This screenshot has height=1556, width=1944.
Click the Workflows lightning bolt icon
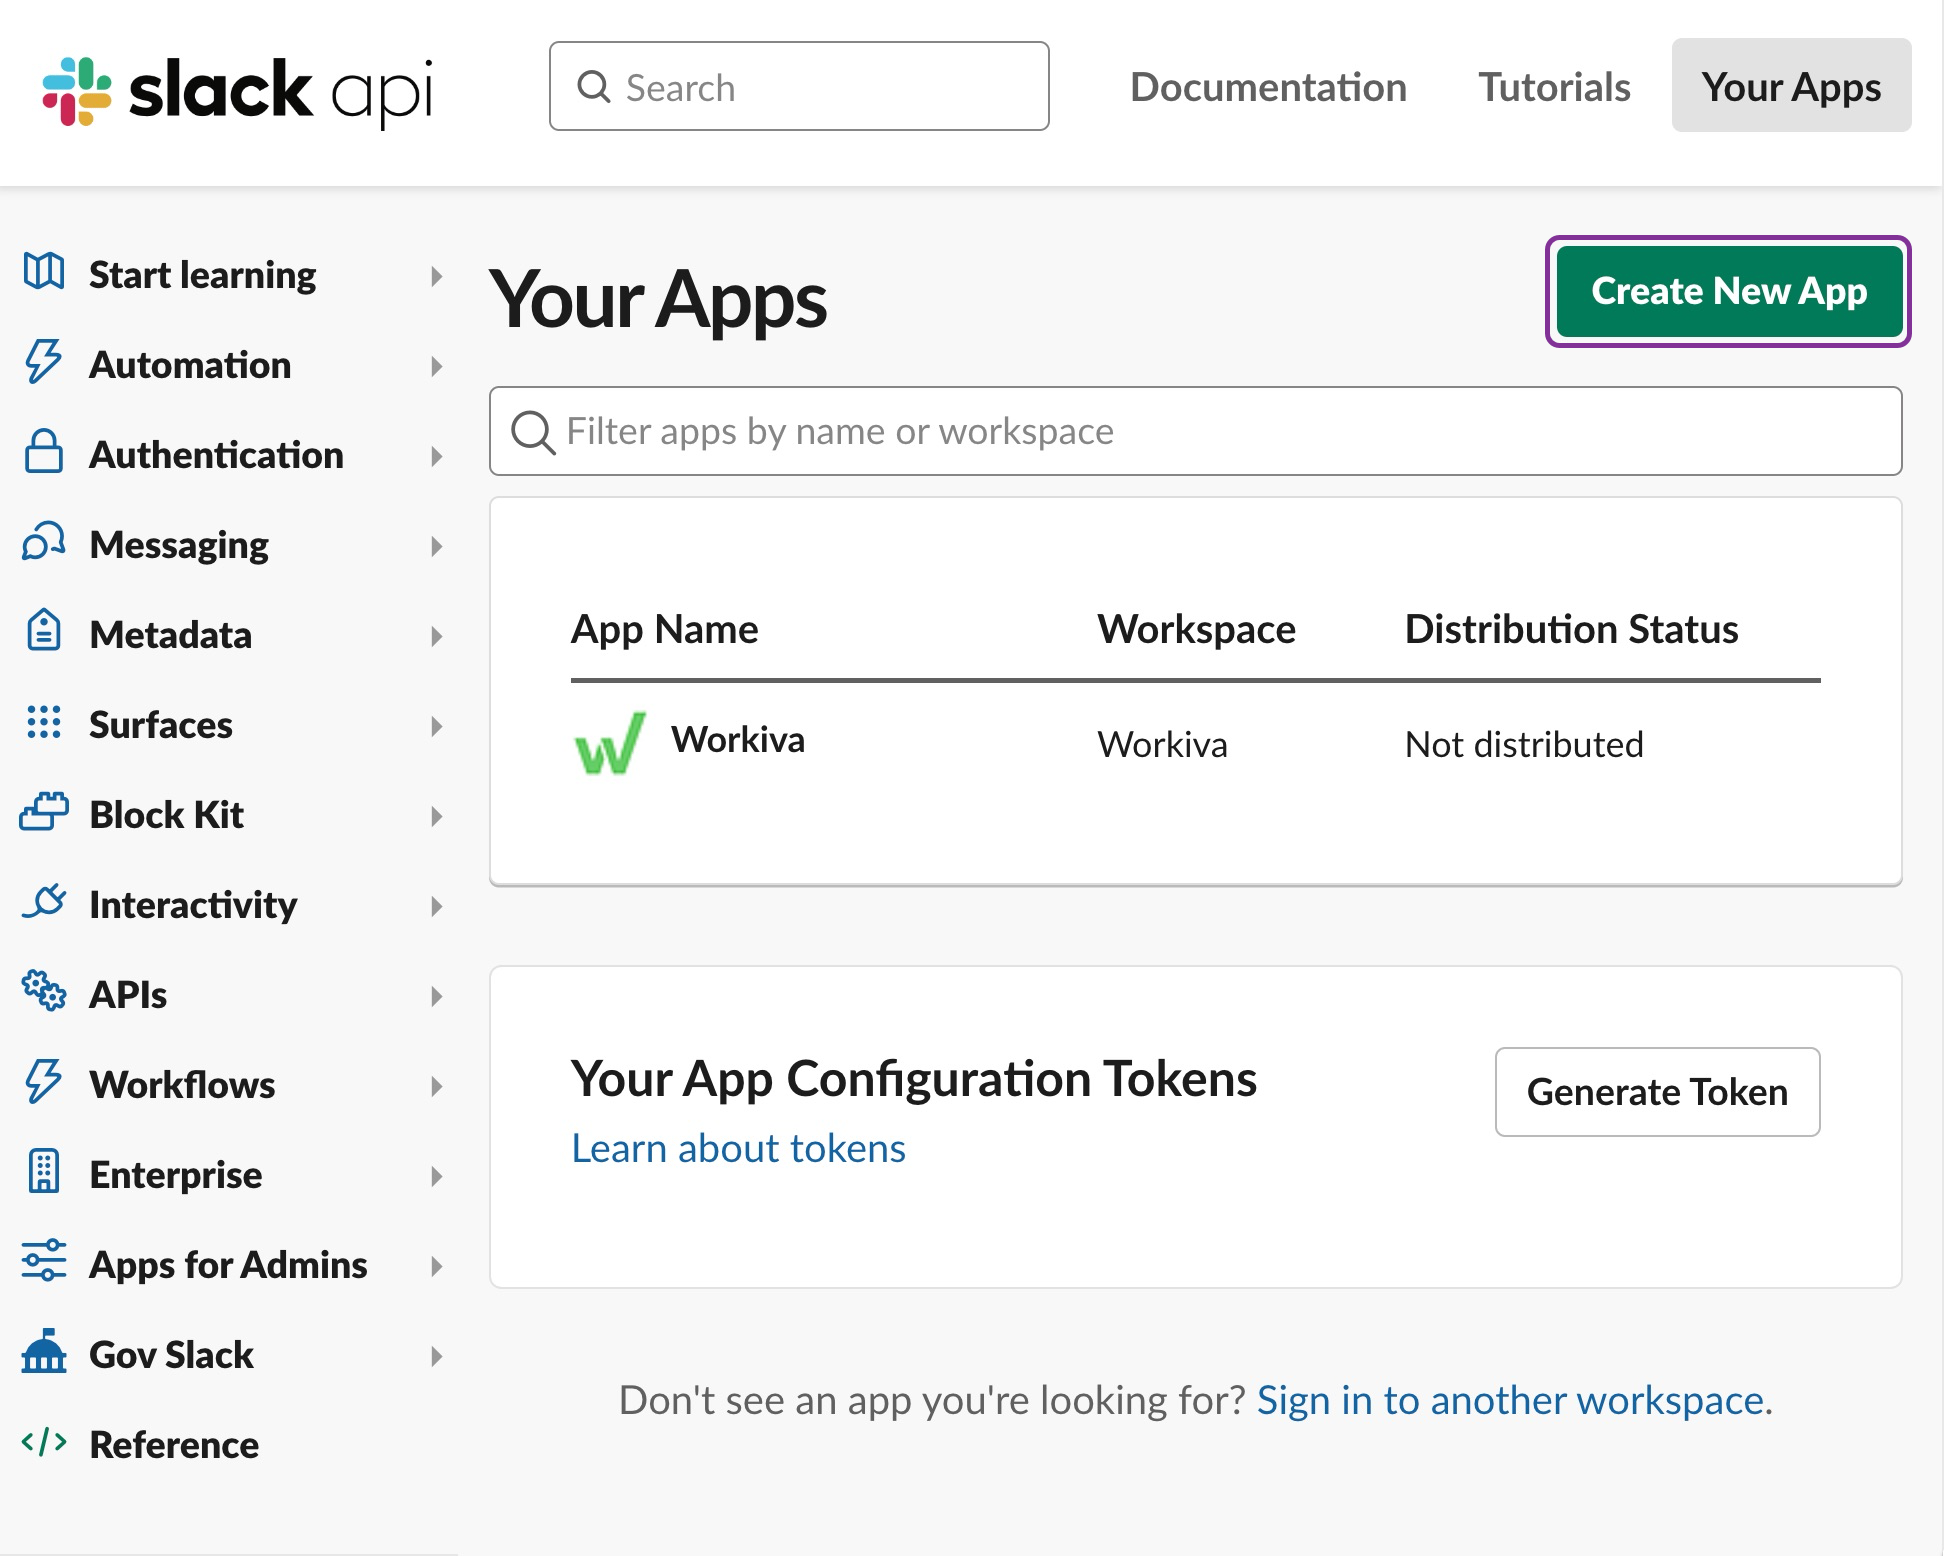pos(44,1082)
